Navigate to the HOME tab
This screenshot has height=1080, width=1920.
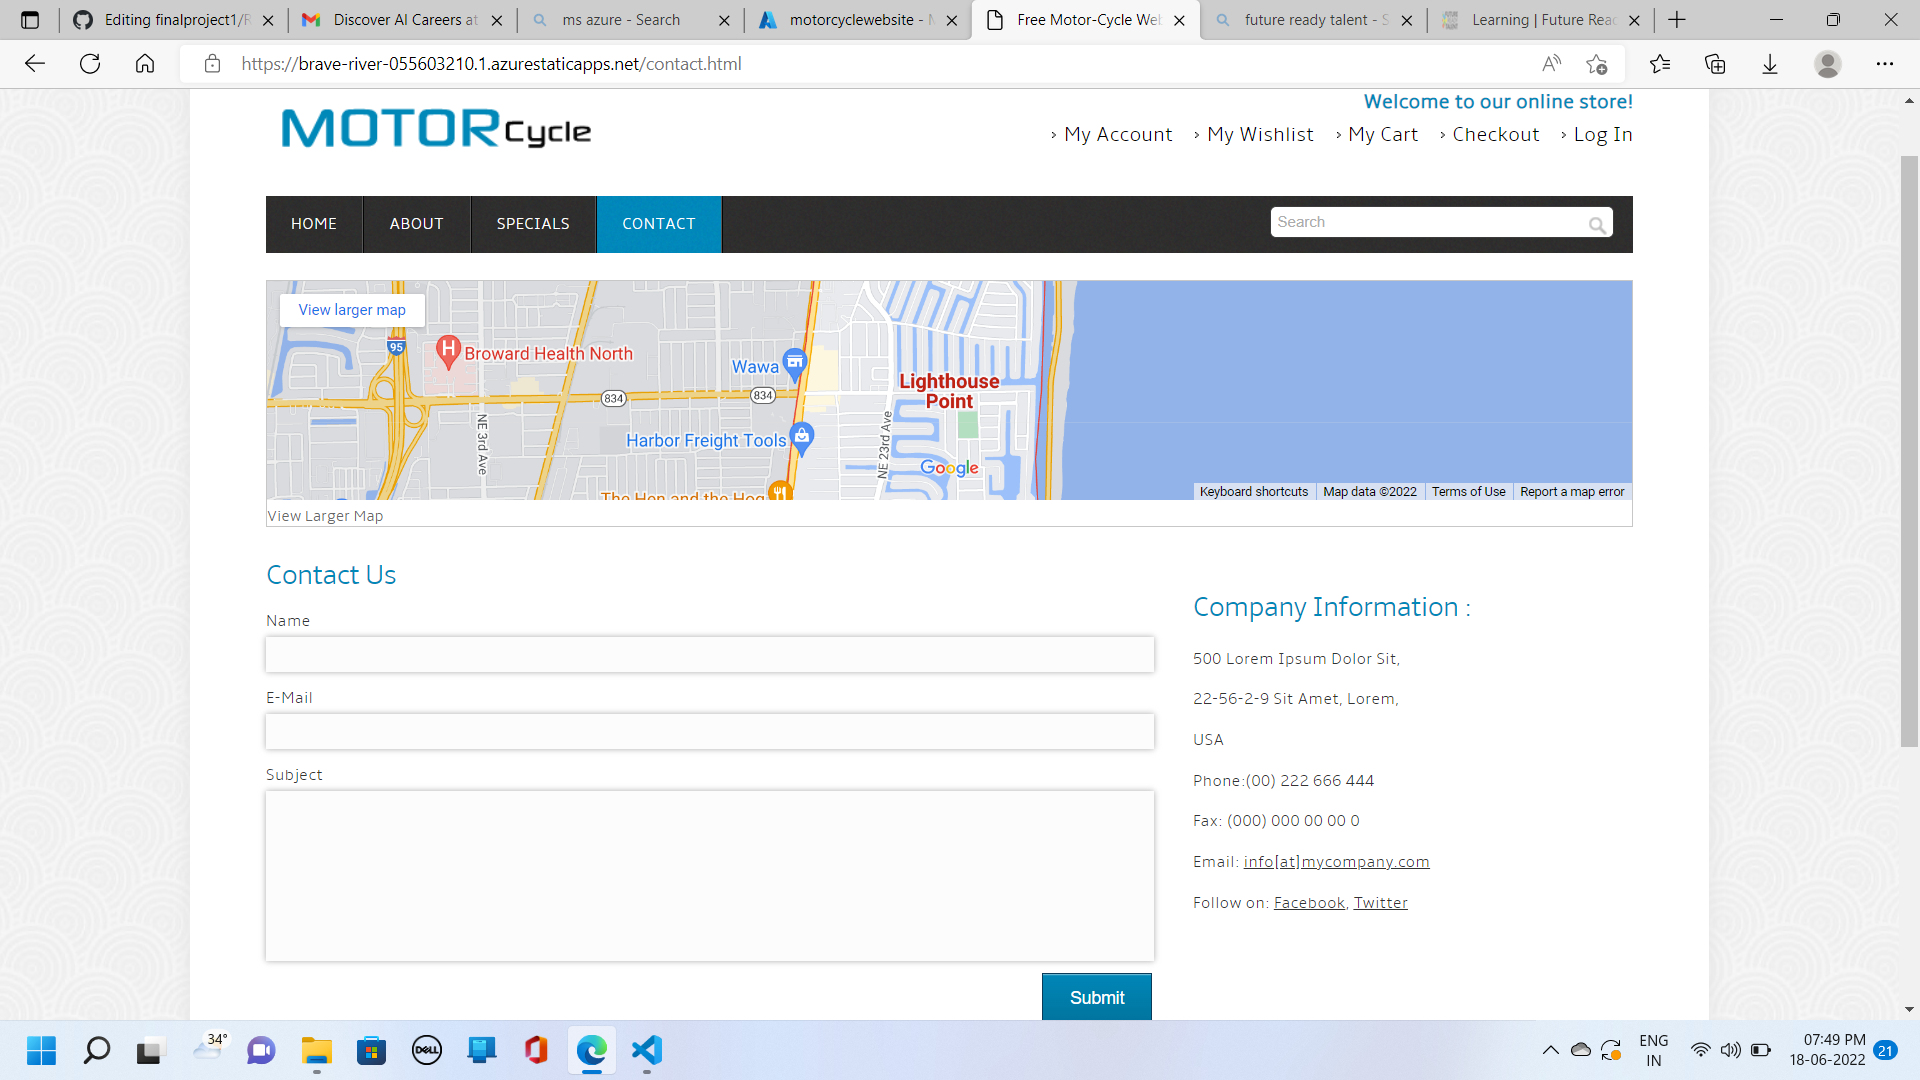click(x=313, y=224)
